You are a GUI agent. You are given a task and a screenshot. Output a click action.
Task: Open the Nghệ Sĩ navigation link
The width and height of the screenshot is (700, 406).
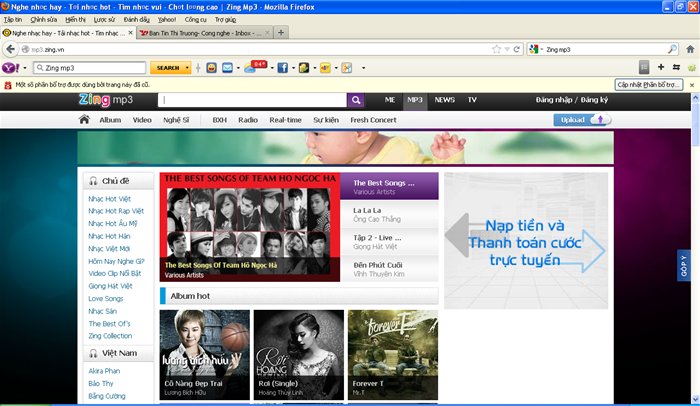(176, 120)
